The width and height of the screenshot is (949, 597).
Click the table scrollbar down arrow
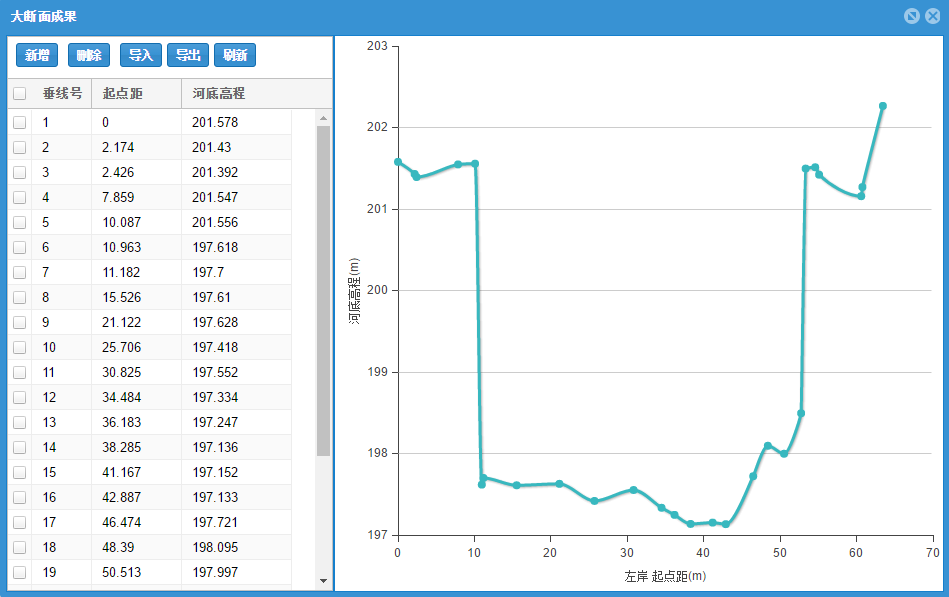coord(323,580)
